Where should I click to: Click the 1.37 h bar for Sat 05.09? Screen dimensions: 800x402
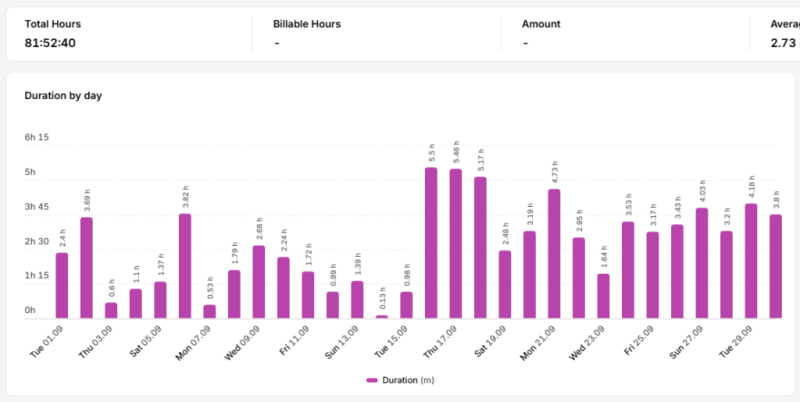click(160, 300)
